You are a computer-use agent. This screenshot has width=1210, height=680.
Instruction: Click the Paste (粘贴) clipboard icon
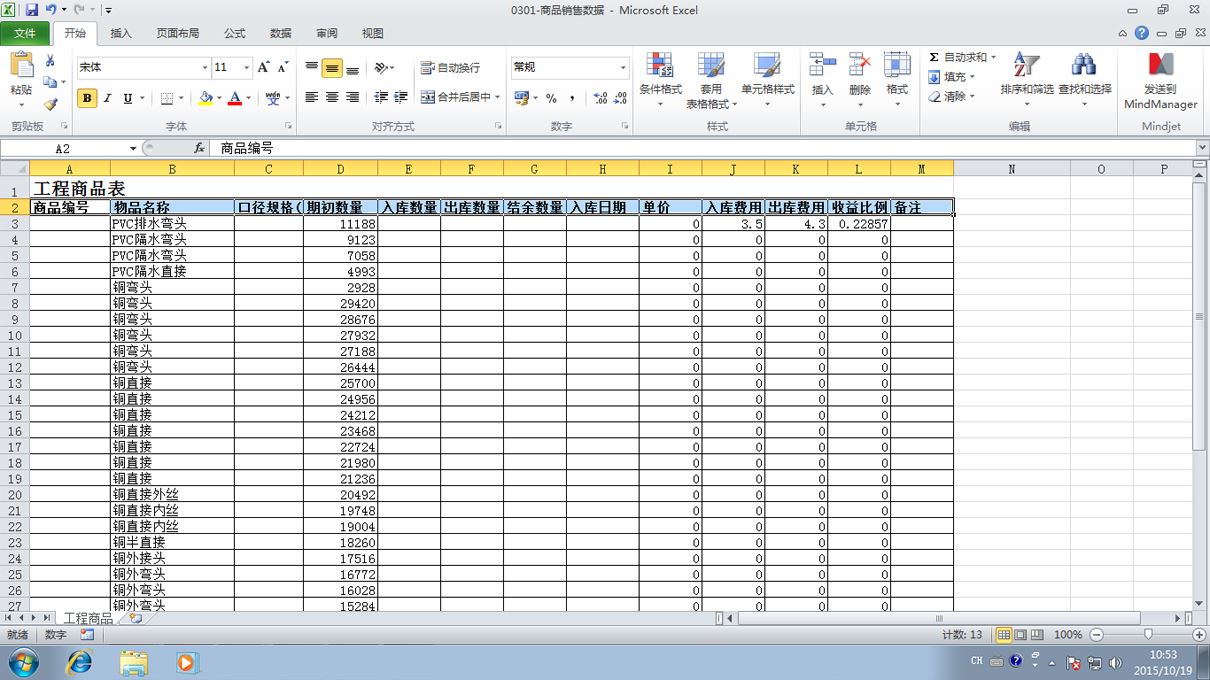click(x=21, y=65)
